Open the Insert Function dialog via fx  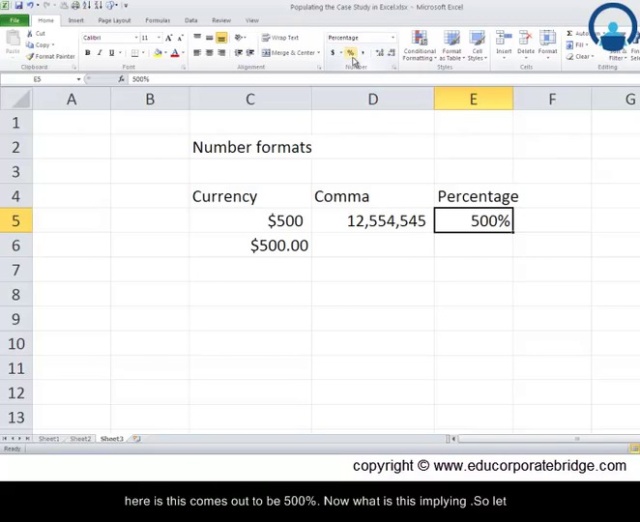121,79
